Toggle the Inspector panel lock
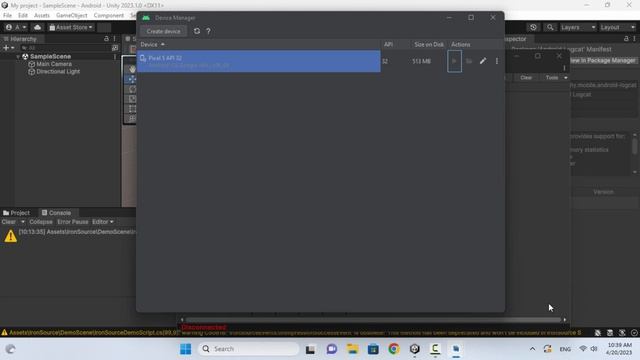This screenshot has width=640, height=360. (x=626, y=39)
